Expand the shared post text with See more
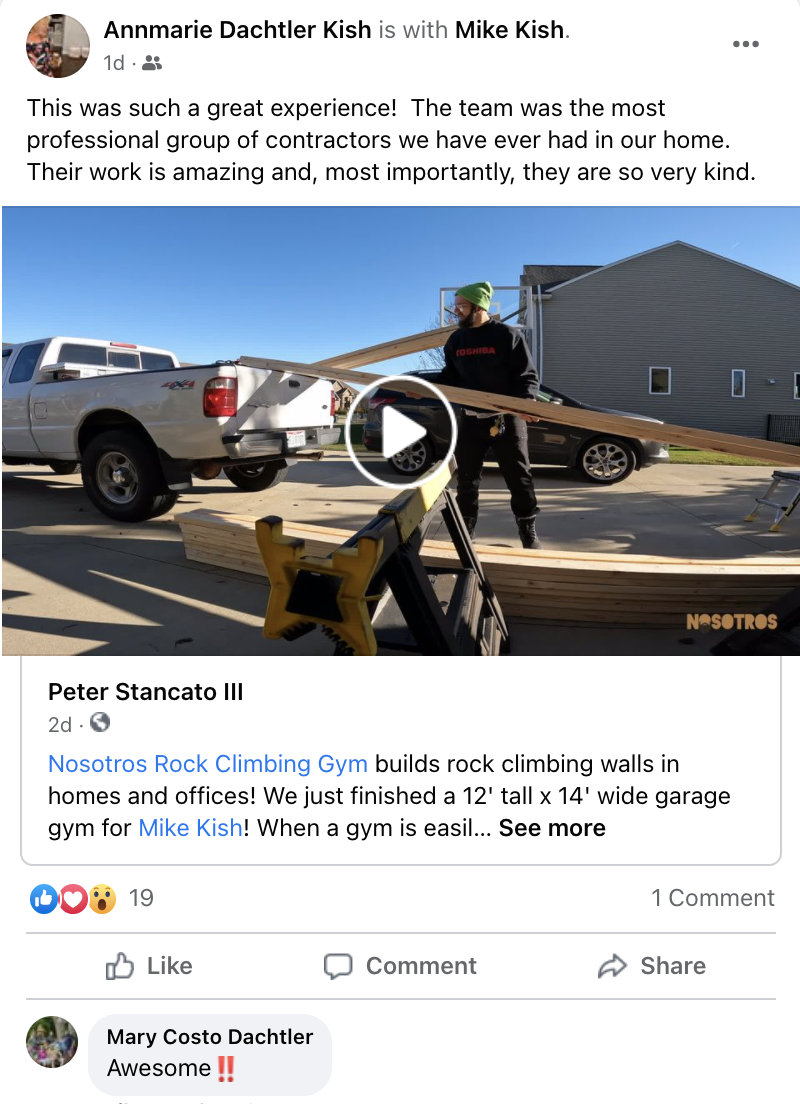The width and height of the screenshot is (800, 1104). tap(552, 828)
